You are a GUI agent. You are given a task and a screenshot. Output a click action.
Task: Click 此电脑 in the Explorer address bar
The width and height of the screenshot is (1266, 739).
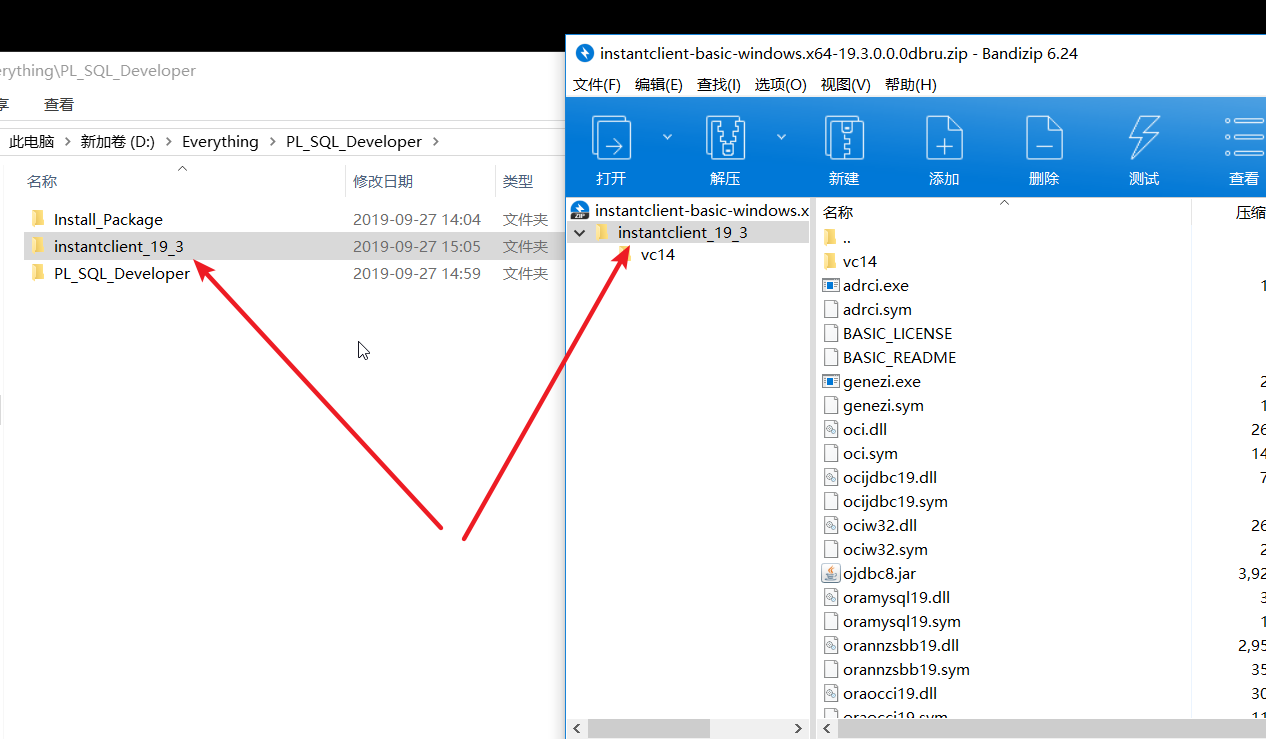pos(32,141)
